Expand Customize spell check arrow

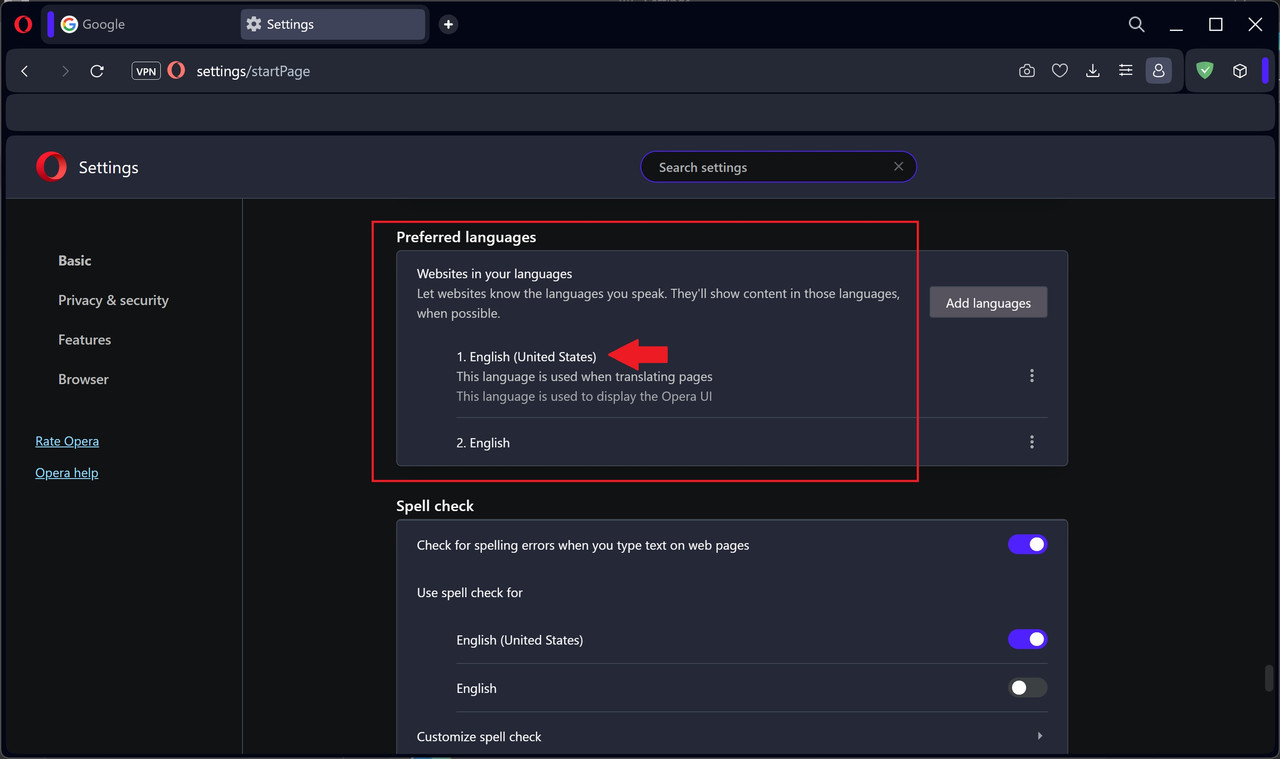point(1040,736)
